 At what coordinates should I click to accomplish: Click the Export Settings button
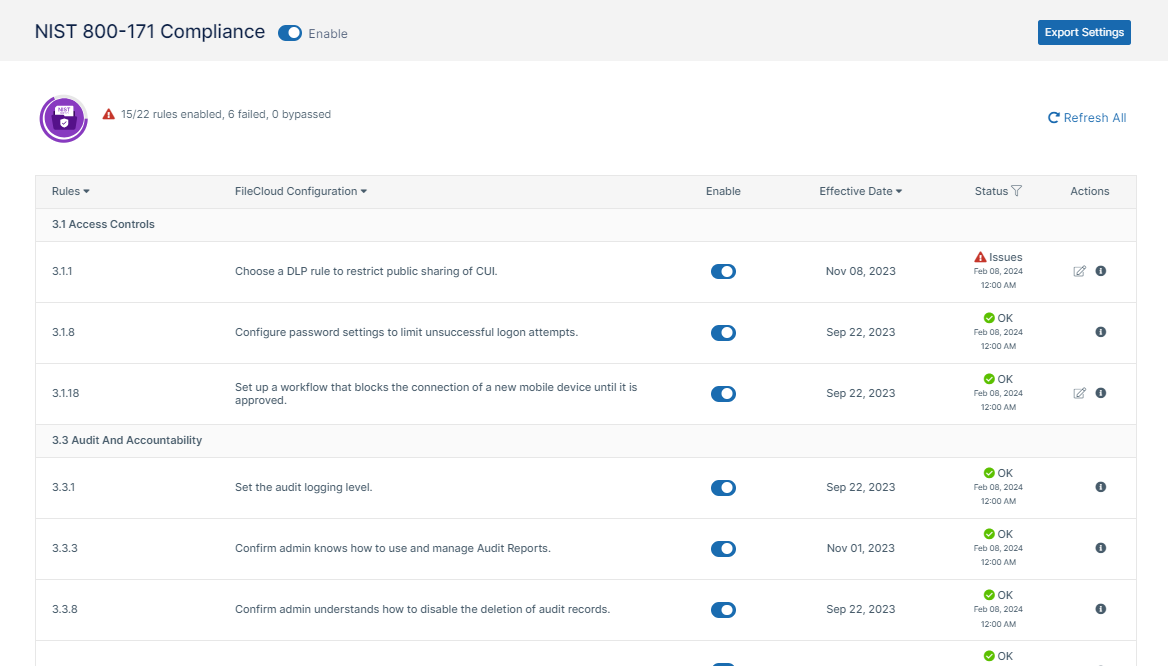tap(1084, 32)
